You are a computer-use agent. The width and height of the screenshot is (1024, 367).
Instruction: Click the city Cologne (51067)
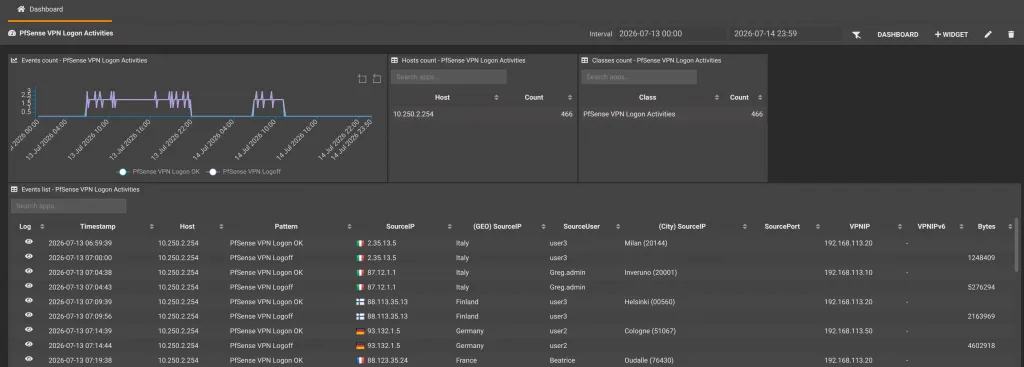[650, 331]
